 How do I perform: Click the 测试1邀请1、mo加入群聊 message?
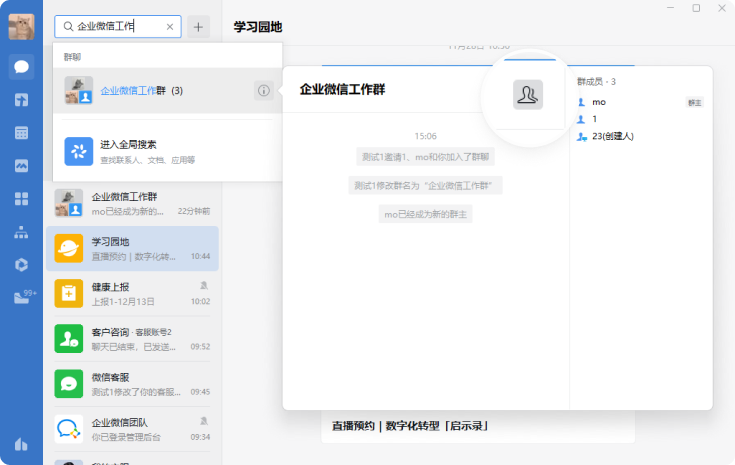(x=425, y=157)
